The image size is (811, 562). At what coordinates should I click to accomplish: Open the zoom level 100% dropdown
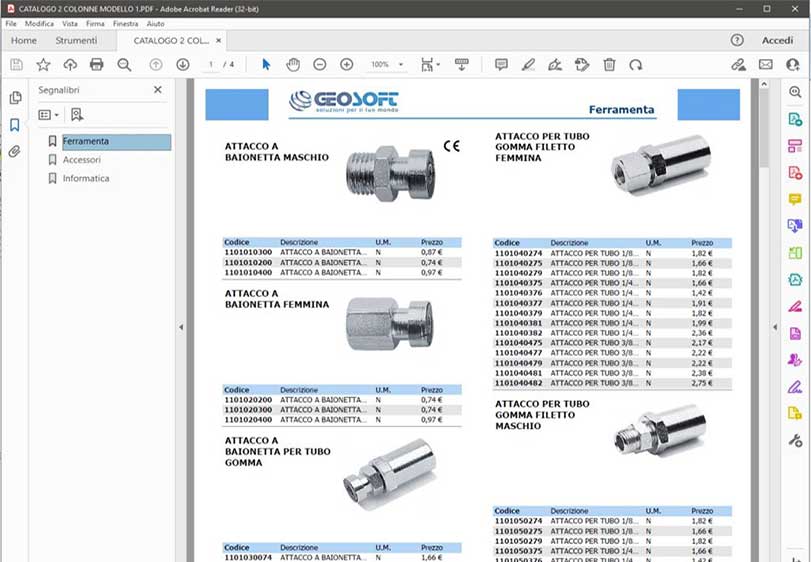click(386, 64)
